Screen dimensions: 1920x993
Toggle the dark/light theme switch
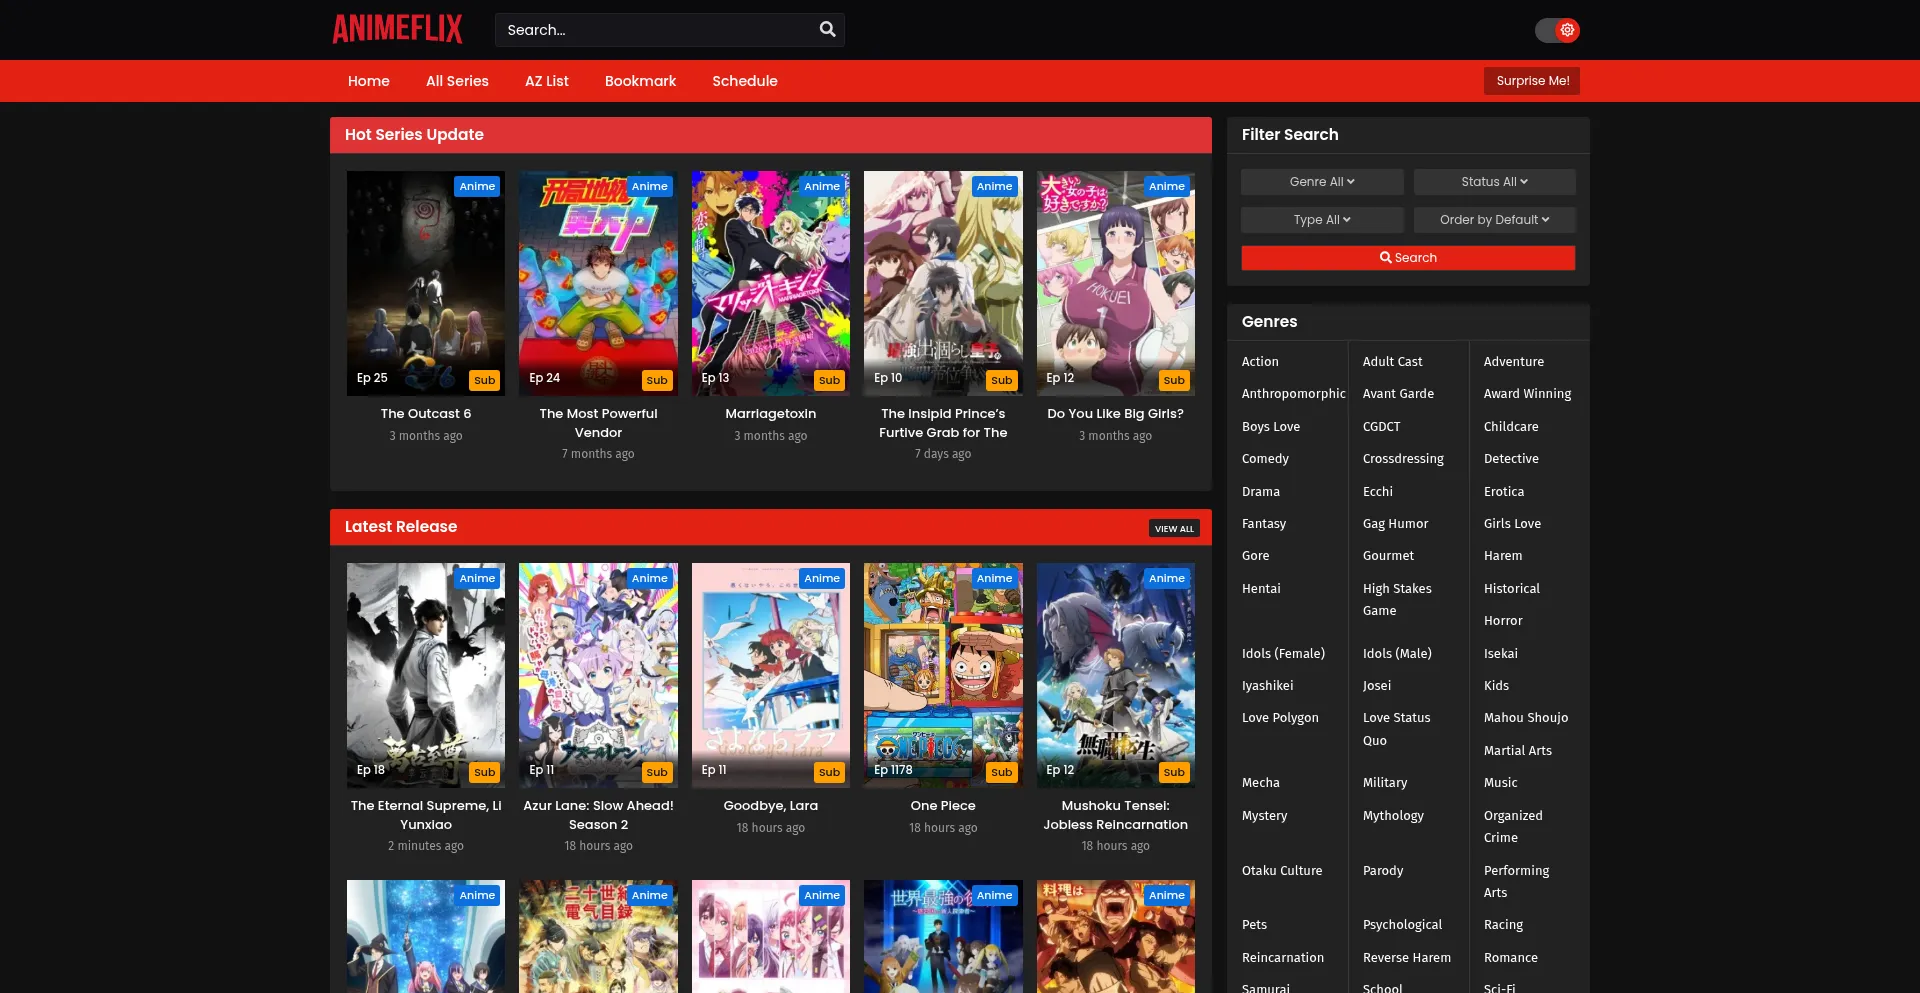1557,30
